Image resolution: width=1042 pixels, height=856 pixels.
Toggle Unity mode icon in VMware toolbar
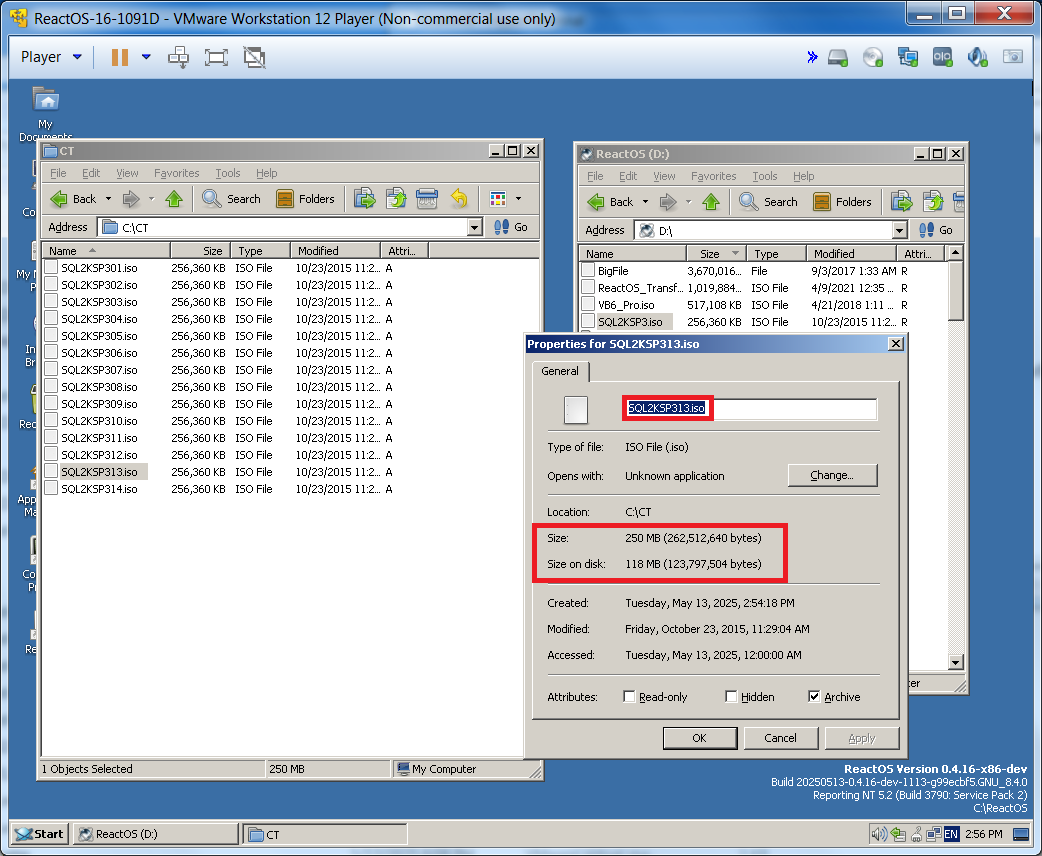[x=254, y=57]
